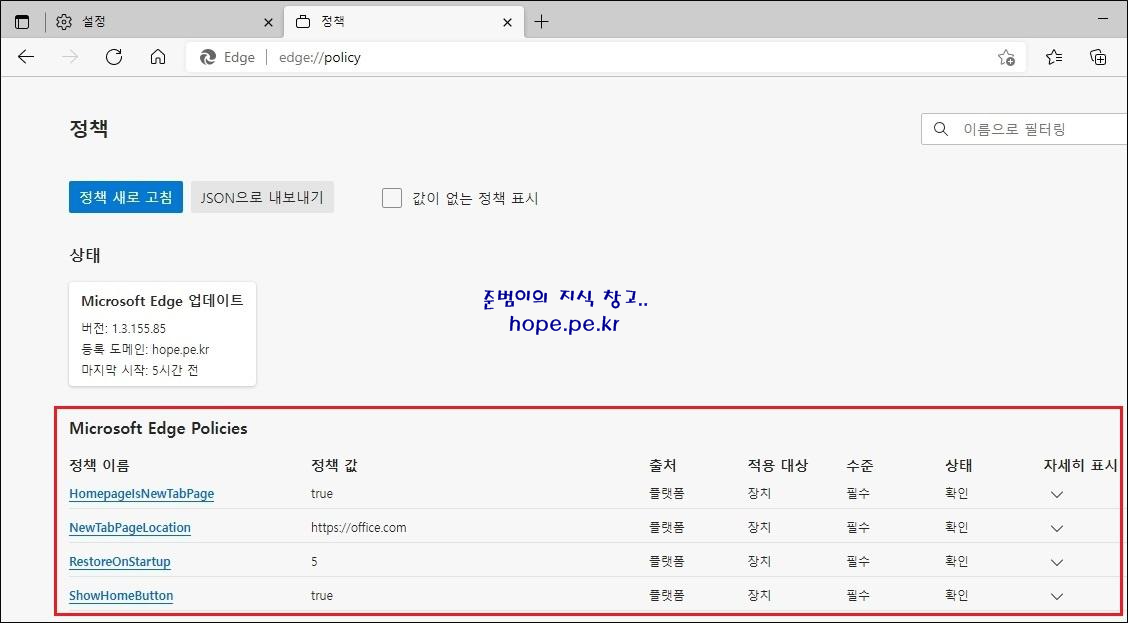Select the https://office.com policy value
The width and height of the screenshot is (1128, 623).
coord(358,527)
